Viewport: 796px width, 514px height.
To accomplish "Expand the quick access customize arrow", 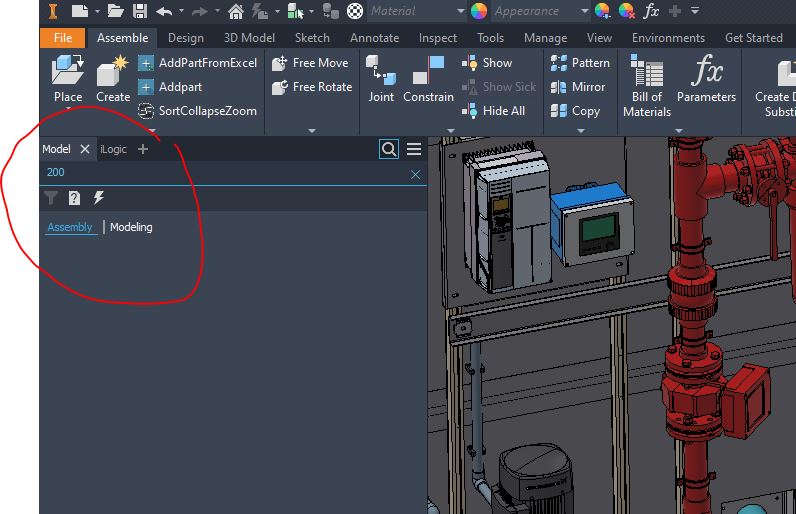I will 695,11.
